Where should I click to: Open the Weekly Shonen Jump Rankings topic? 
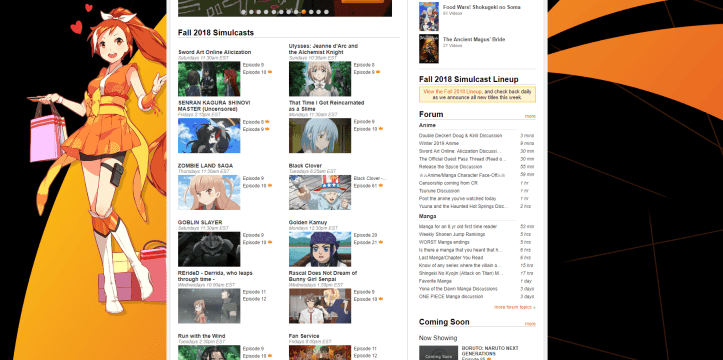coord(452,234)
